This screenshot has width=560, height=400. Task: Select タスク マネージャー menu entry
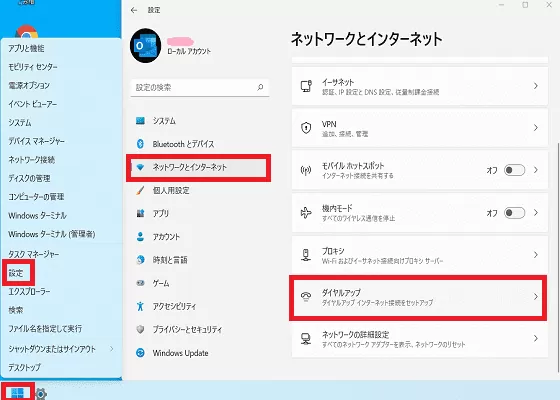coord(34,254)
